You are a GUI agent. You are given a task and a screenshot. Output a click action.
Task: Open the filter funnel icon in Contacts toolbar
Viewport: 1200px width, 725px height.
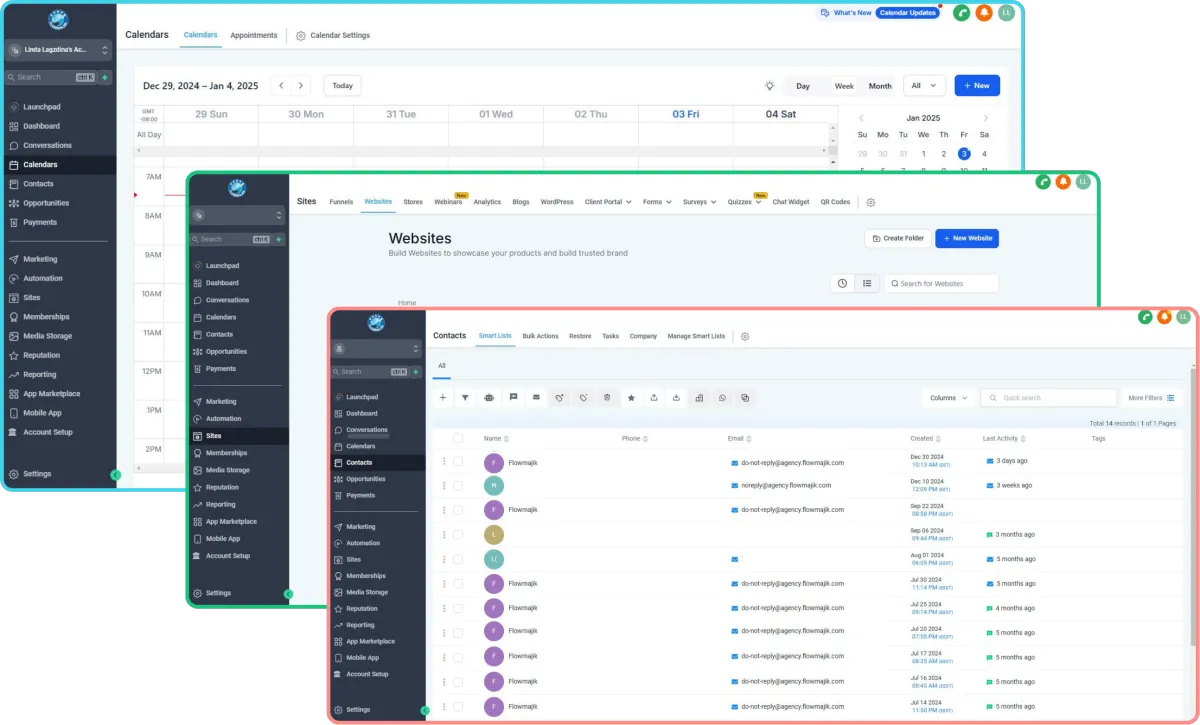pos(465,398)
